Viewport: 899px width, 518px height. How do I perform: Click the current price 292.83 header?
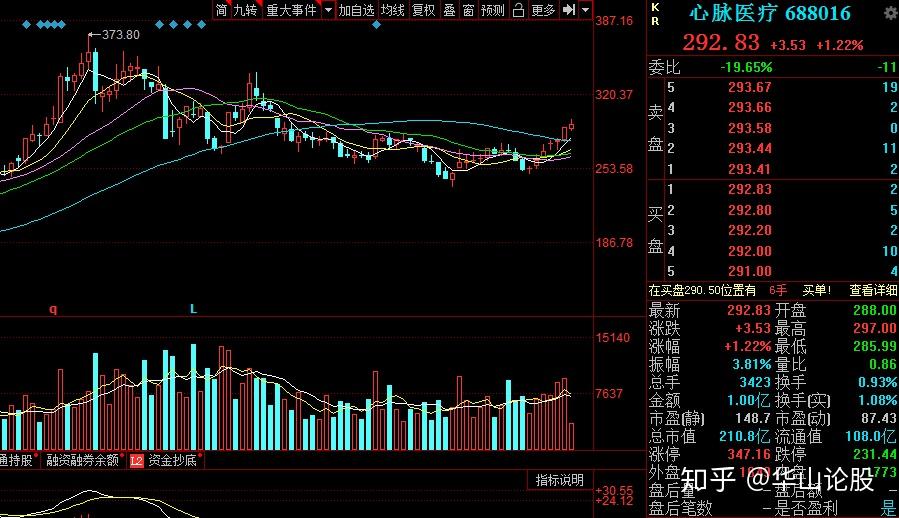pyautogui.click(x=721, y=42)
